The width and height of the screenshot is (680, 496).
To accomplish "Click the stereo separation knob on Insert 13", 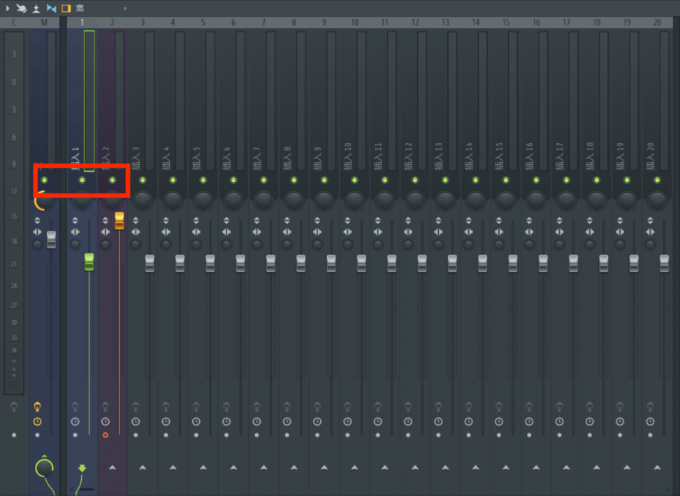I will (438, 245).
